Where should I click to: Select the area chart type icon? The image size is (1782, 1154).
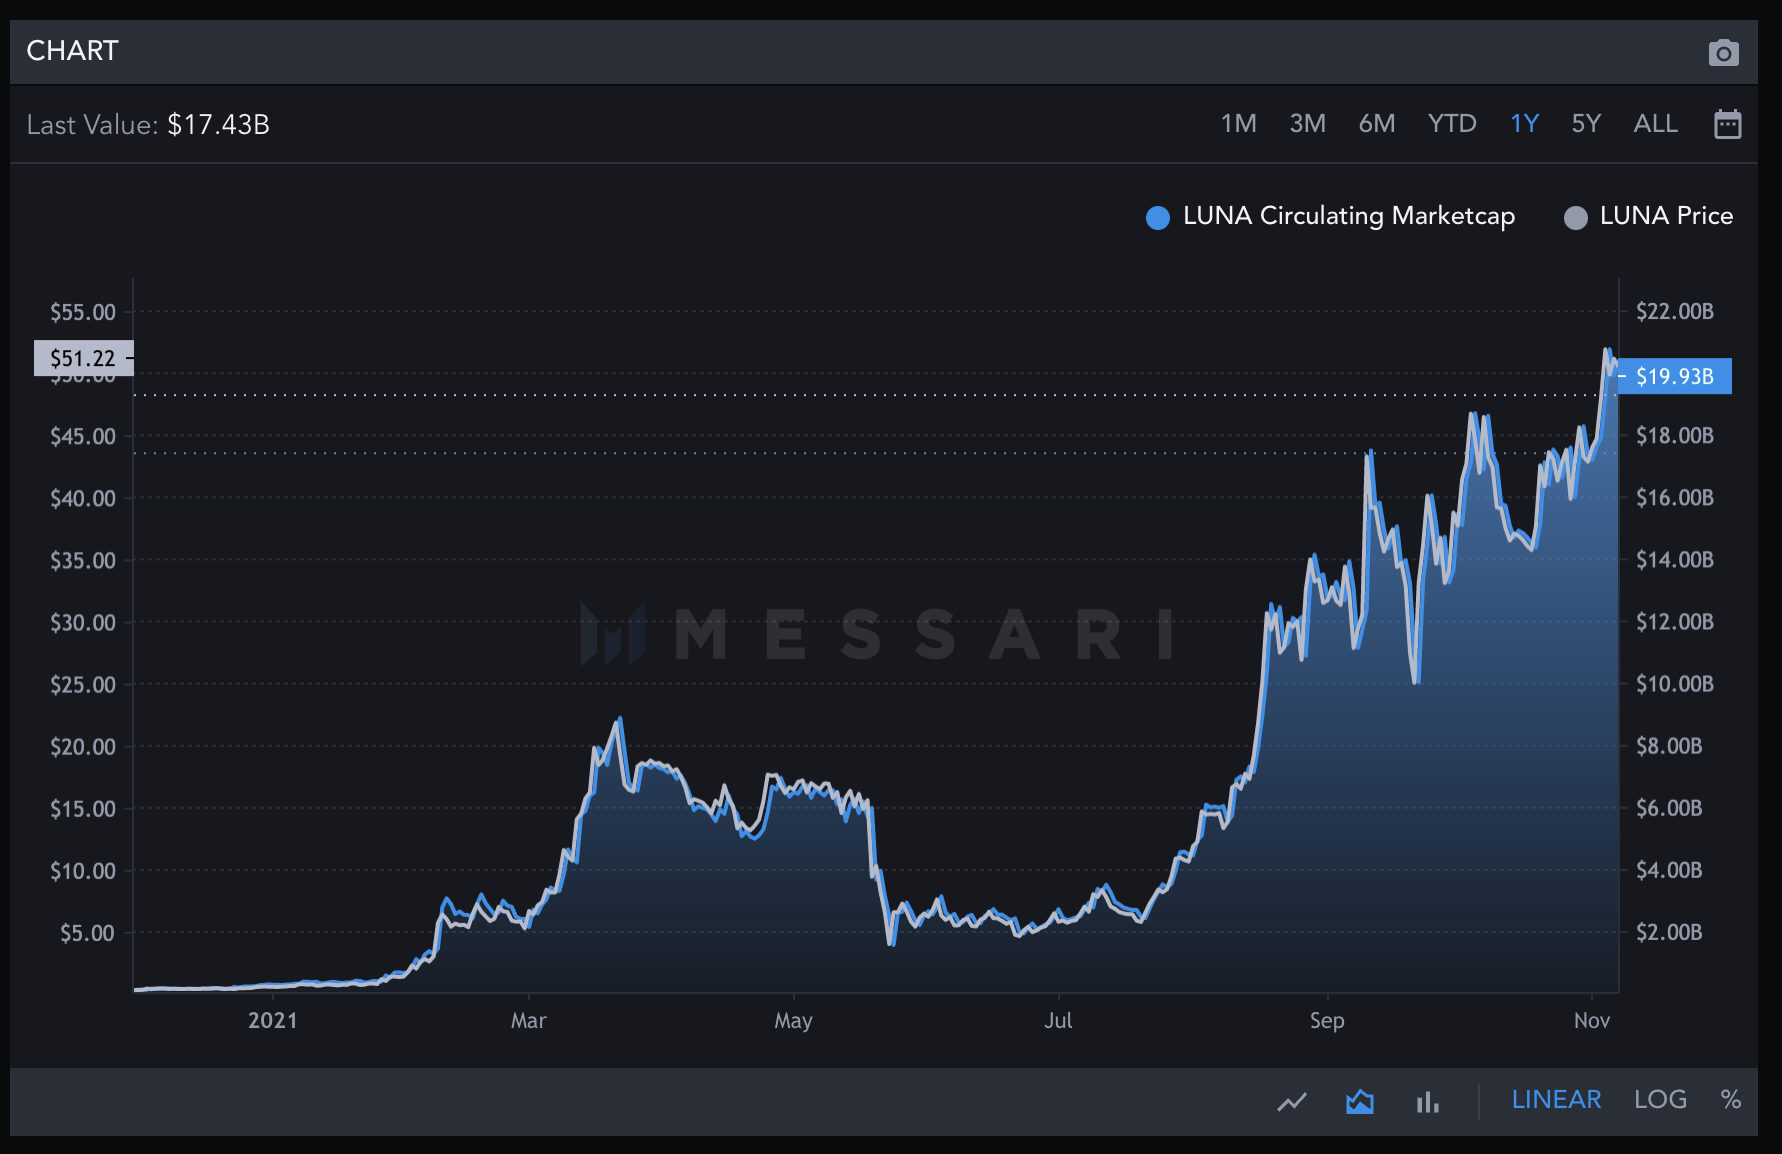[x=1360, y=1101]
